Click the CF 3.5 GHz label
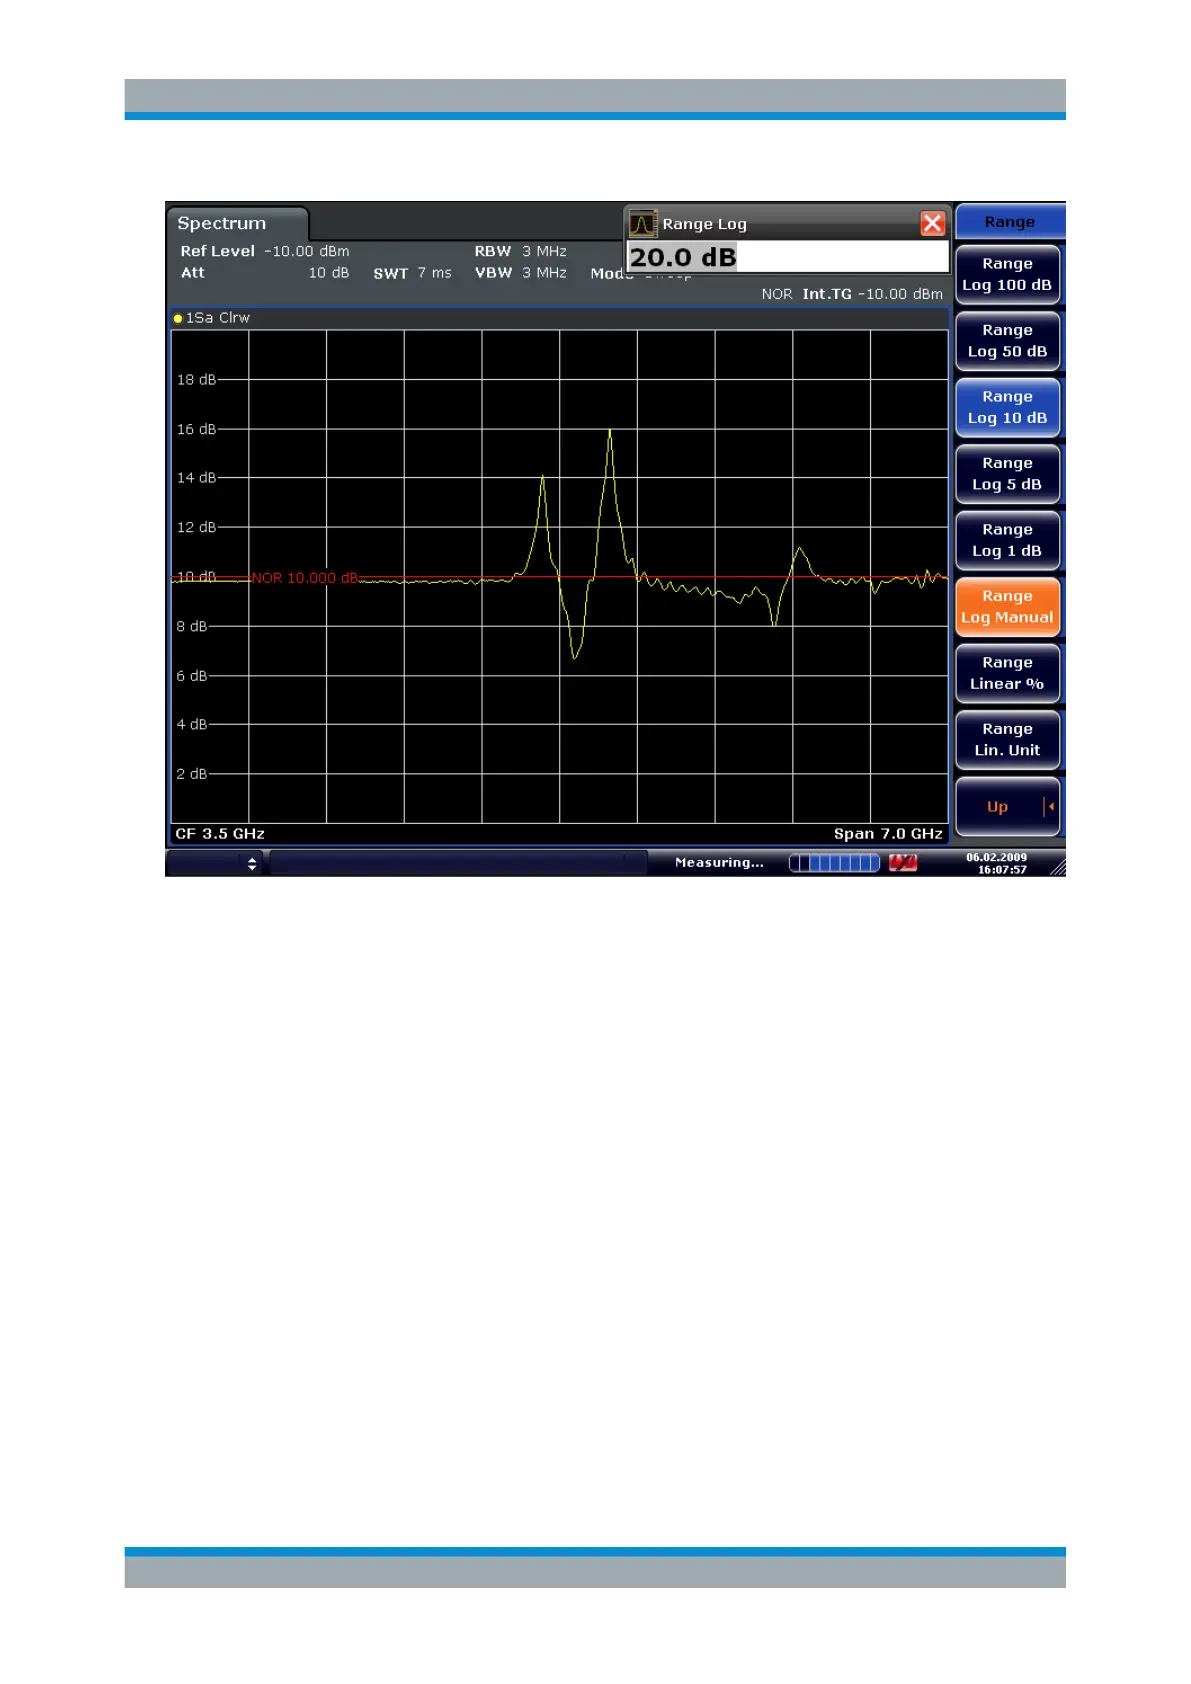The image size is (1191, 1684). (x=220, y=834)
